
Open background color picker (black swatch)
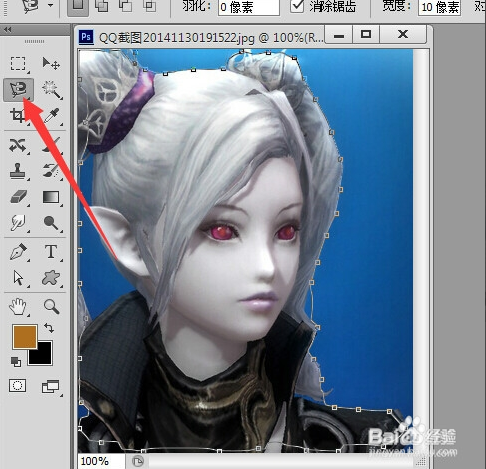tap(43, 356)
